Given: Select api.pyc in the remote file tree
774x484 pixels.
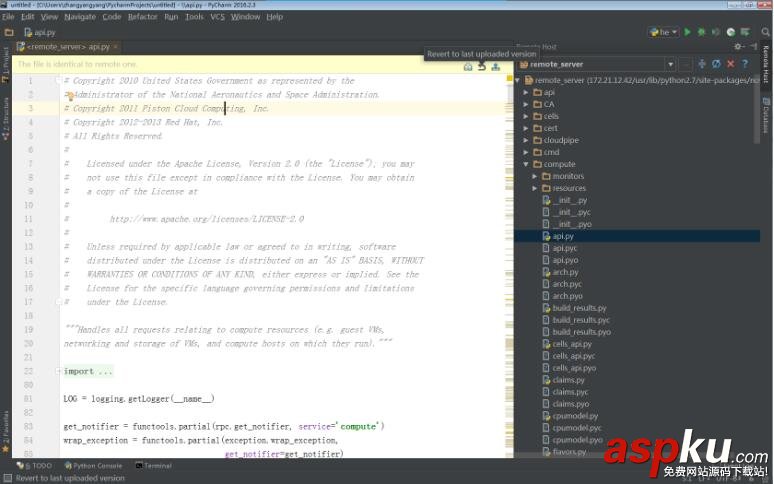Looking at the screenshot, I should [x=564, y=248].
